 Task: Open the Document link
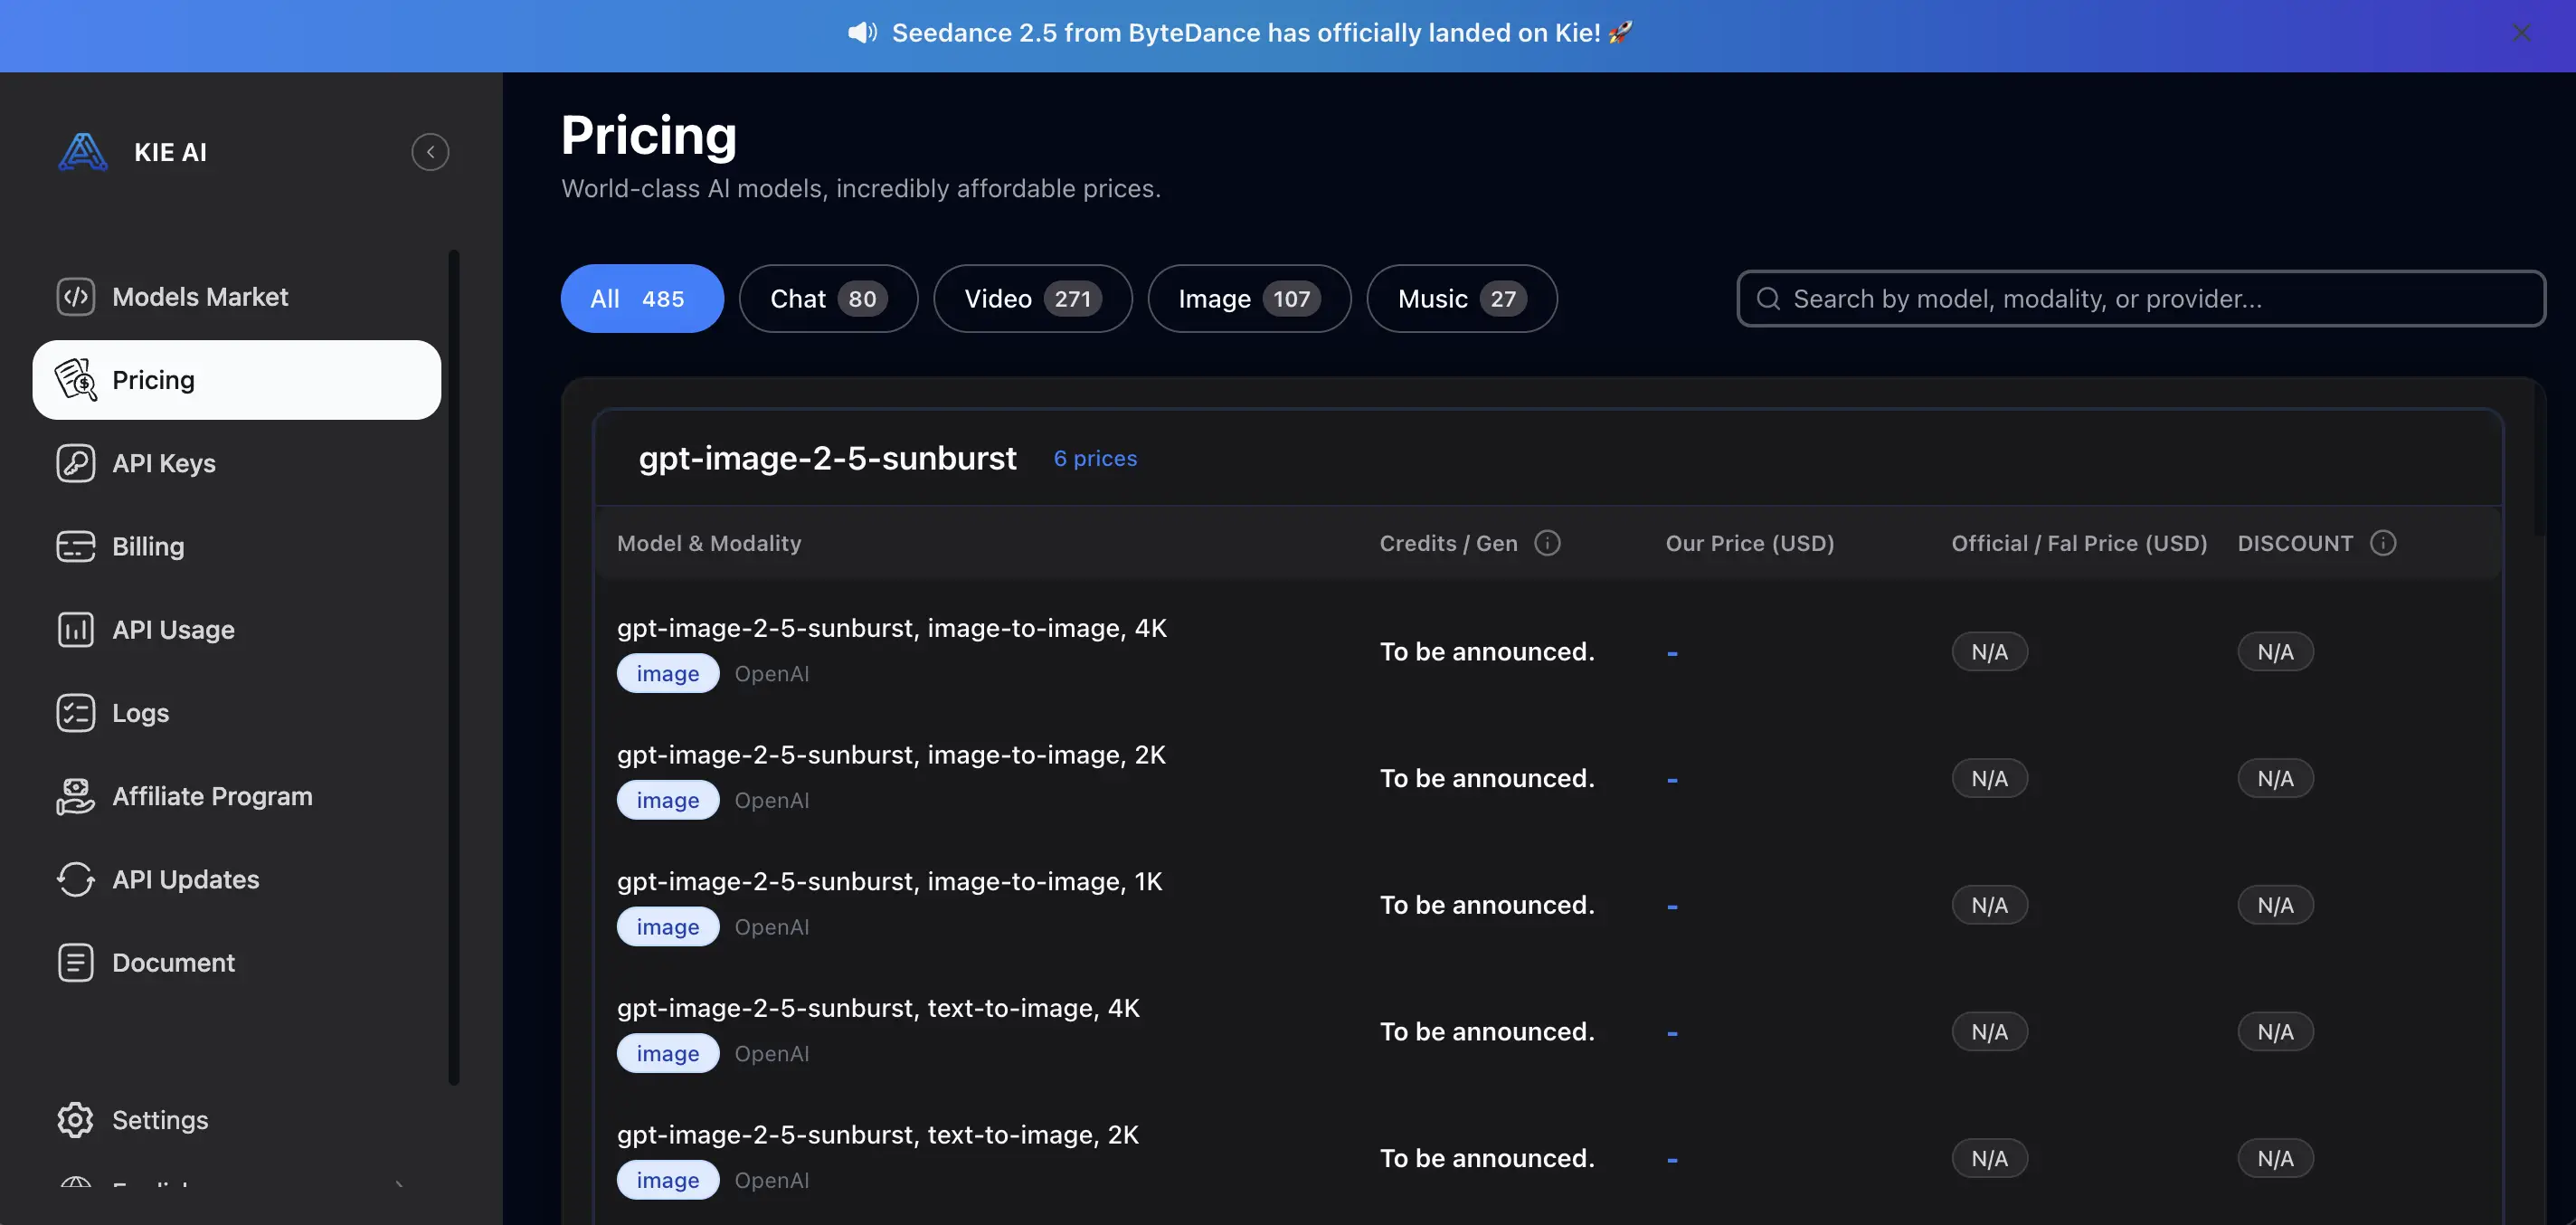tap(237, 962)
